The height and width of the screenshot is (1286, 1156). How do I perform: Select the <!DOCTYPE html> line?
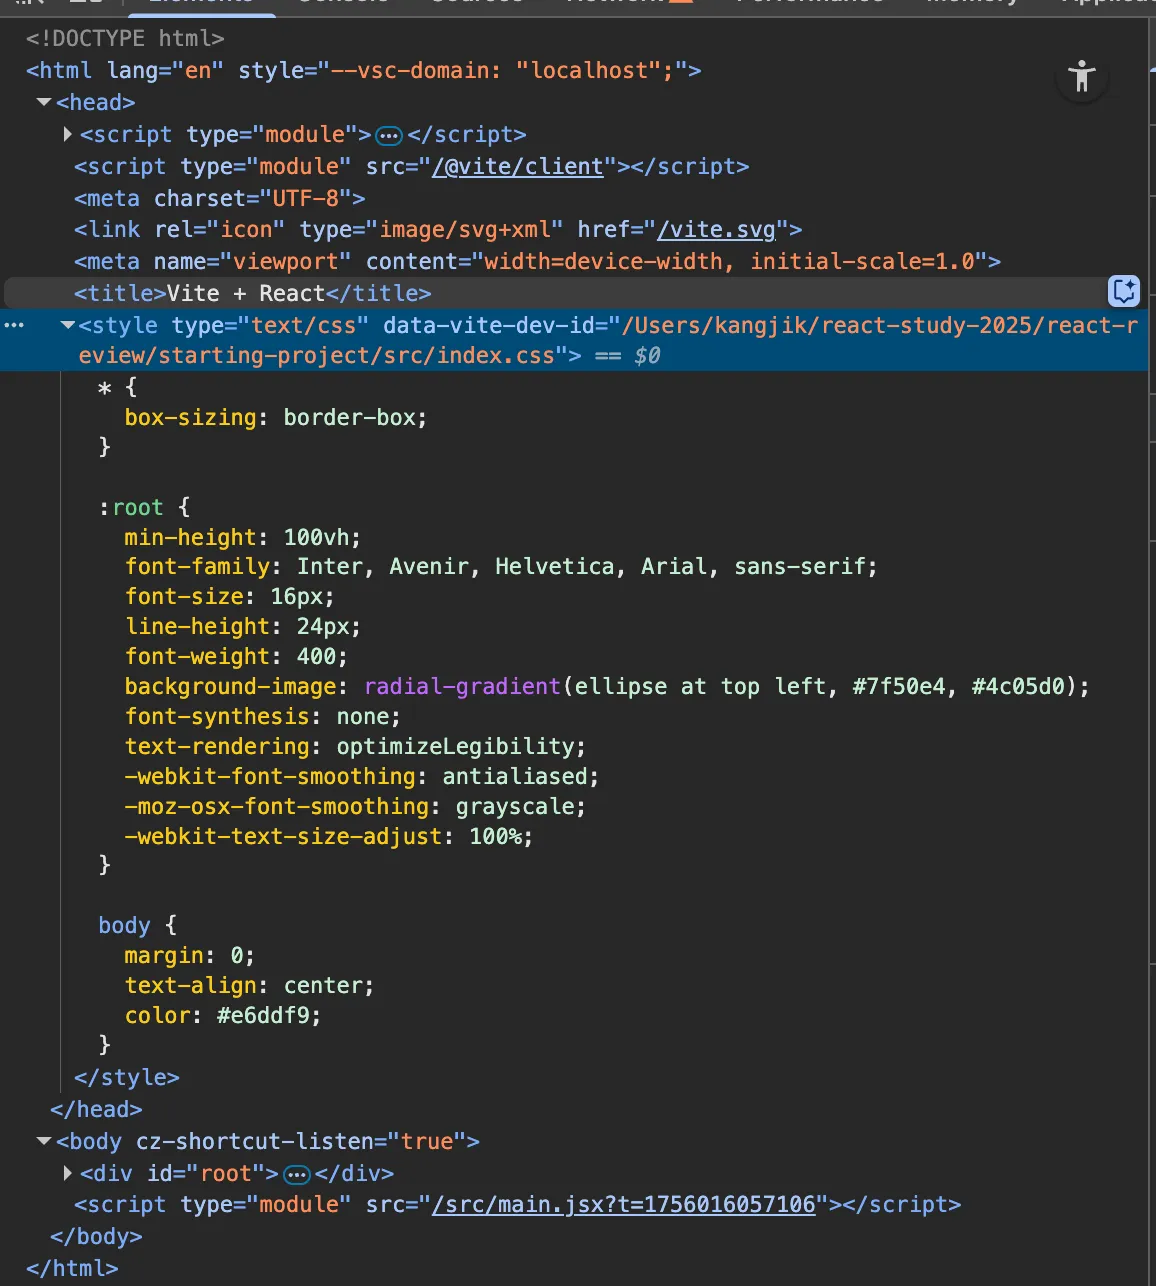pyautogui.click(x=125, y=38)
